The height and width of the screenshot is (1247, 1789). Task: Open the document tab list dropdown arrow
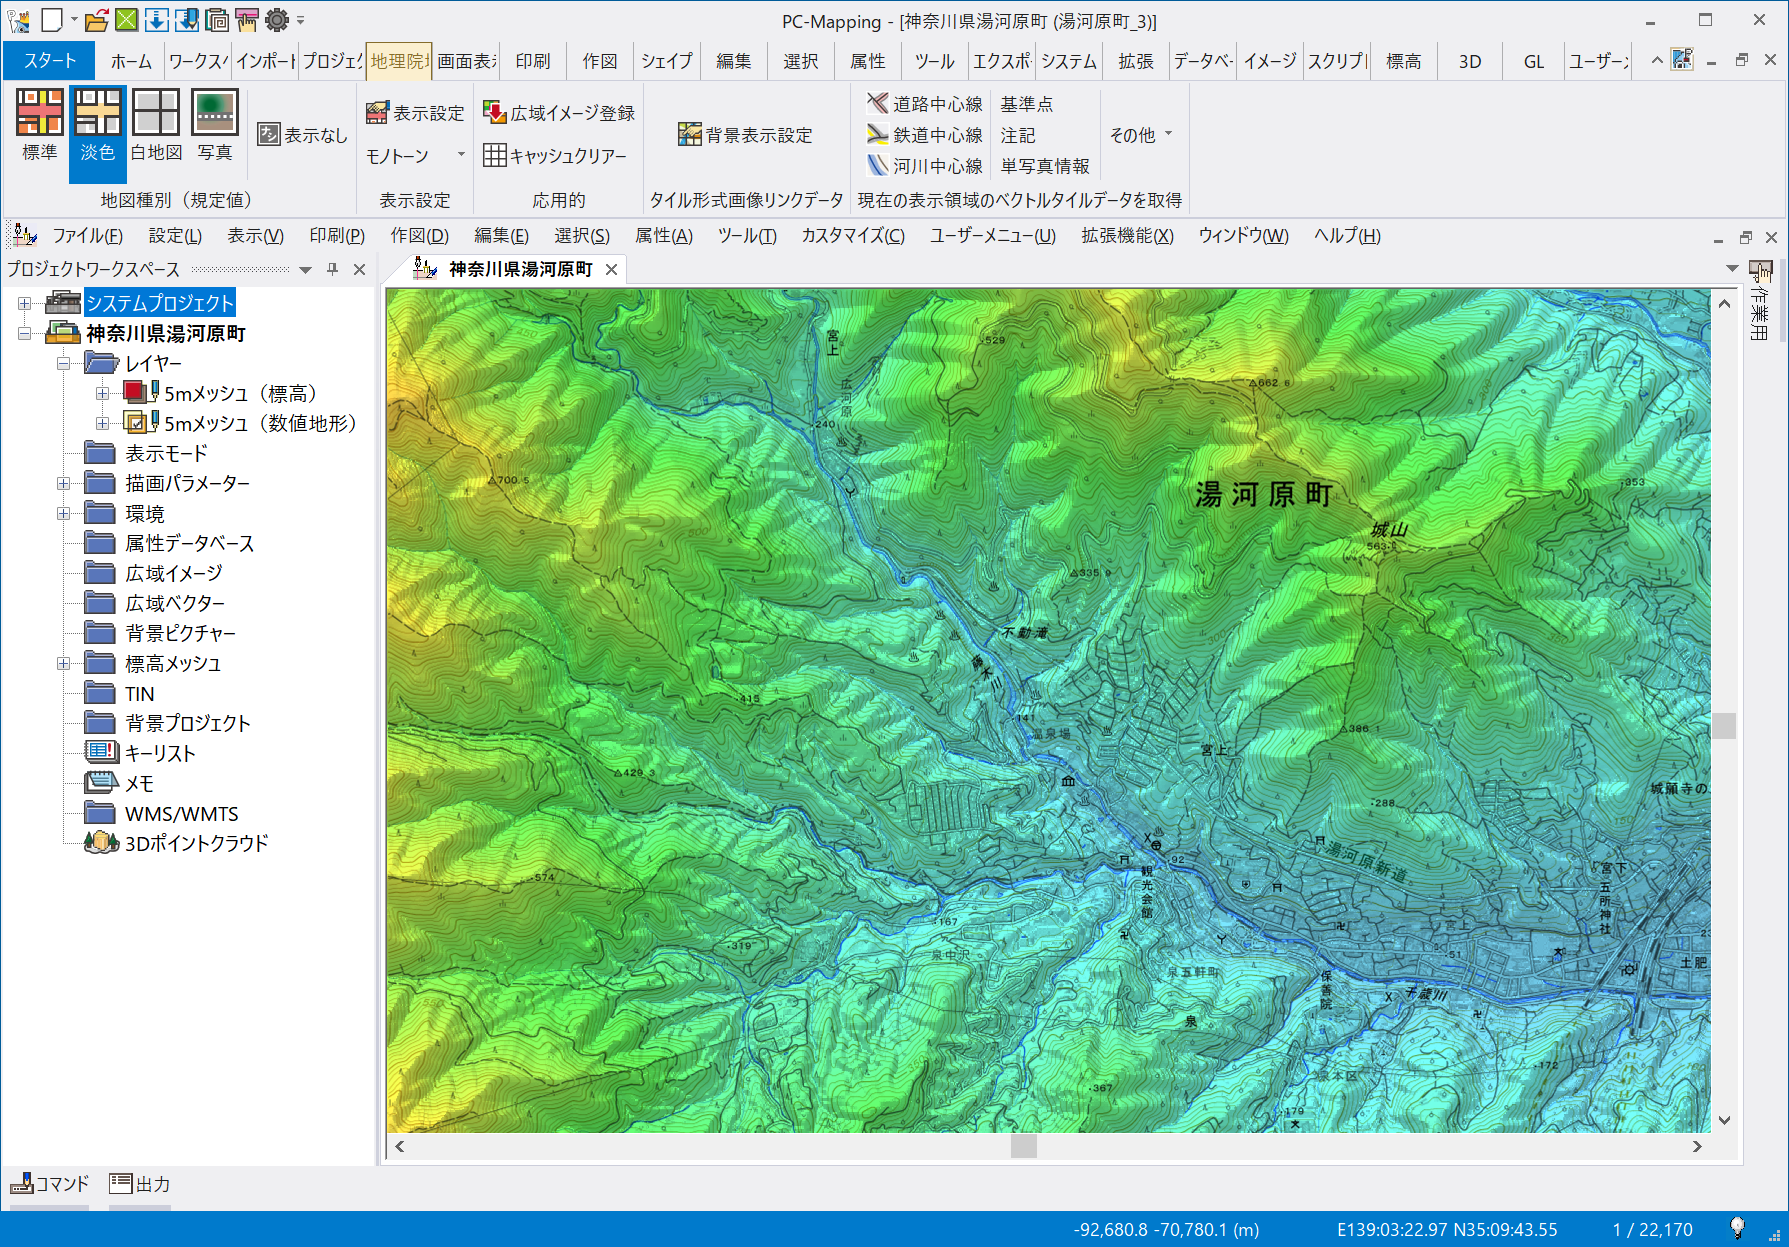click(1732, 268)
